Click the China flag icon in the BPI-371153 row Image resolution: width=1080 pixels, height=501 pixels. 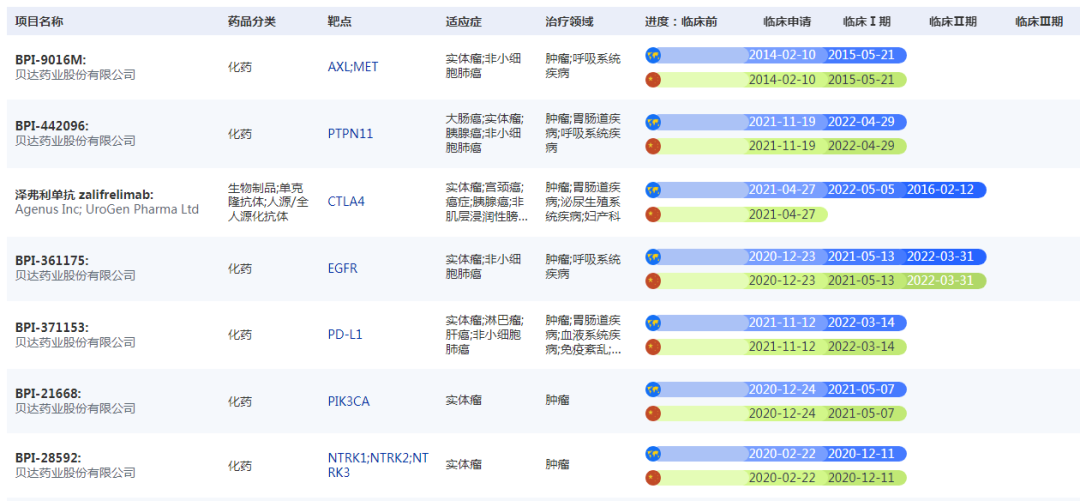tap(653, 347)
